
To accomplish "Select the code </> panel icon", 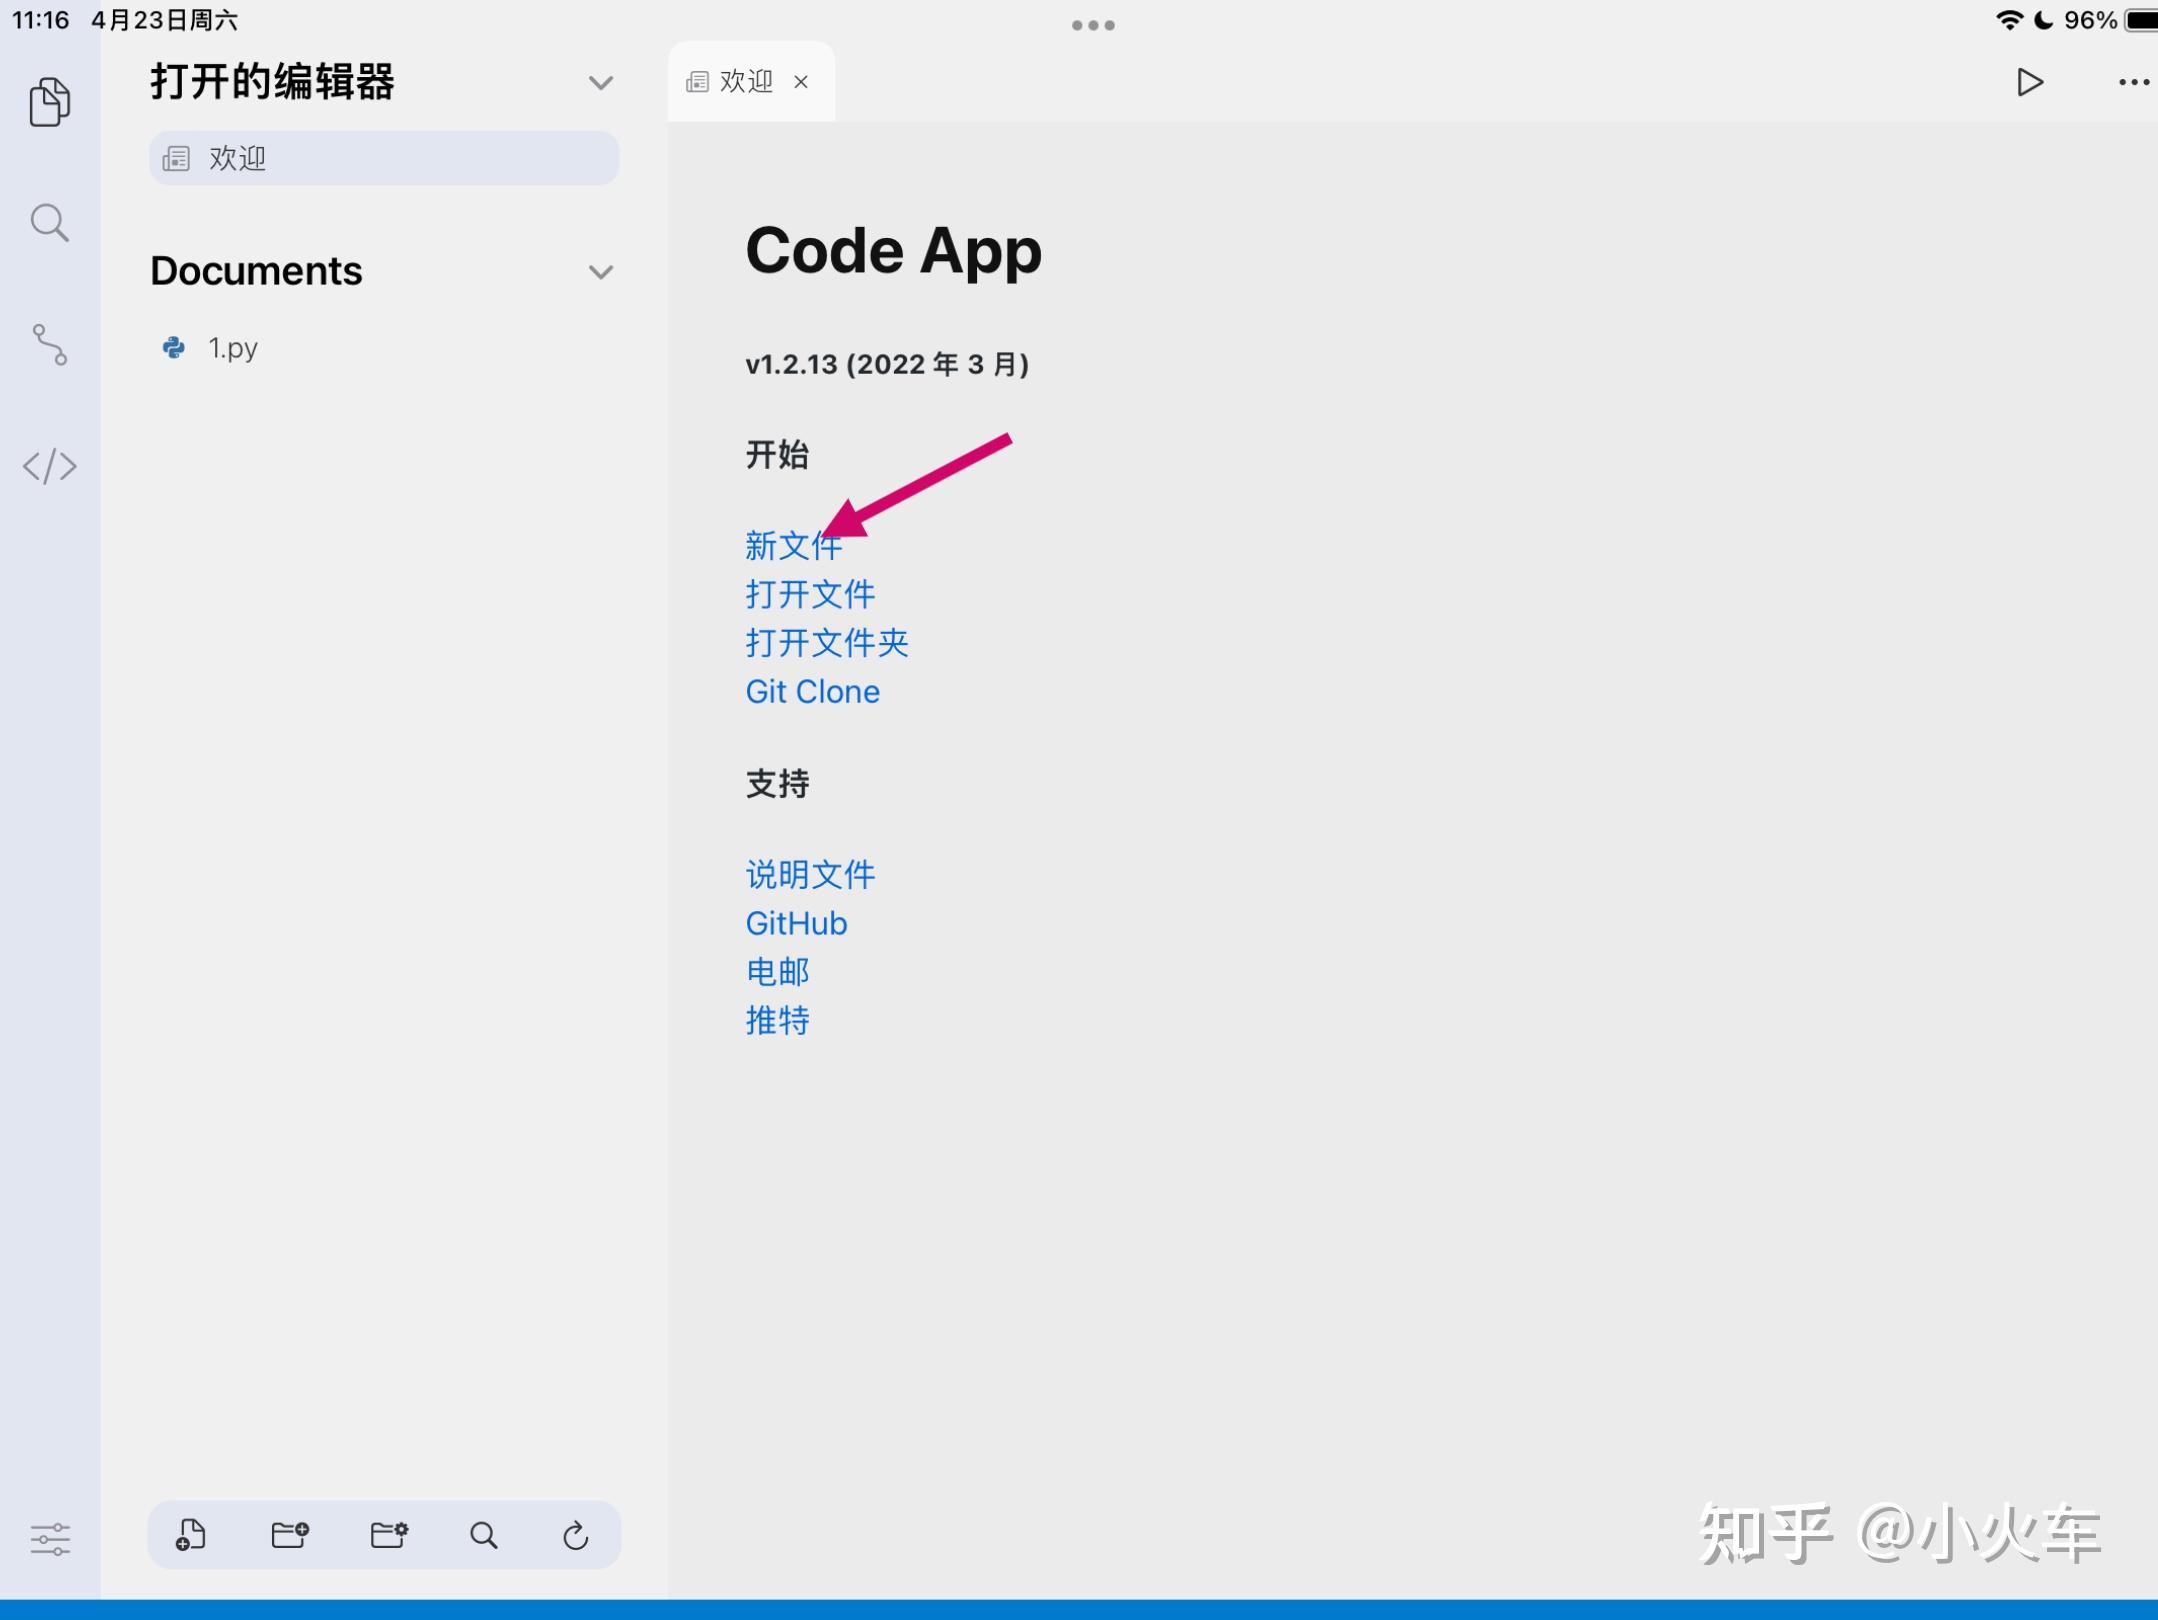I will click(x=50, y=465).
